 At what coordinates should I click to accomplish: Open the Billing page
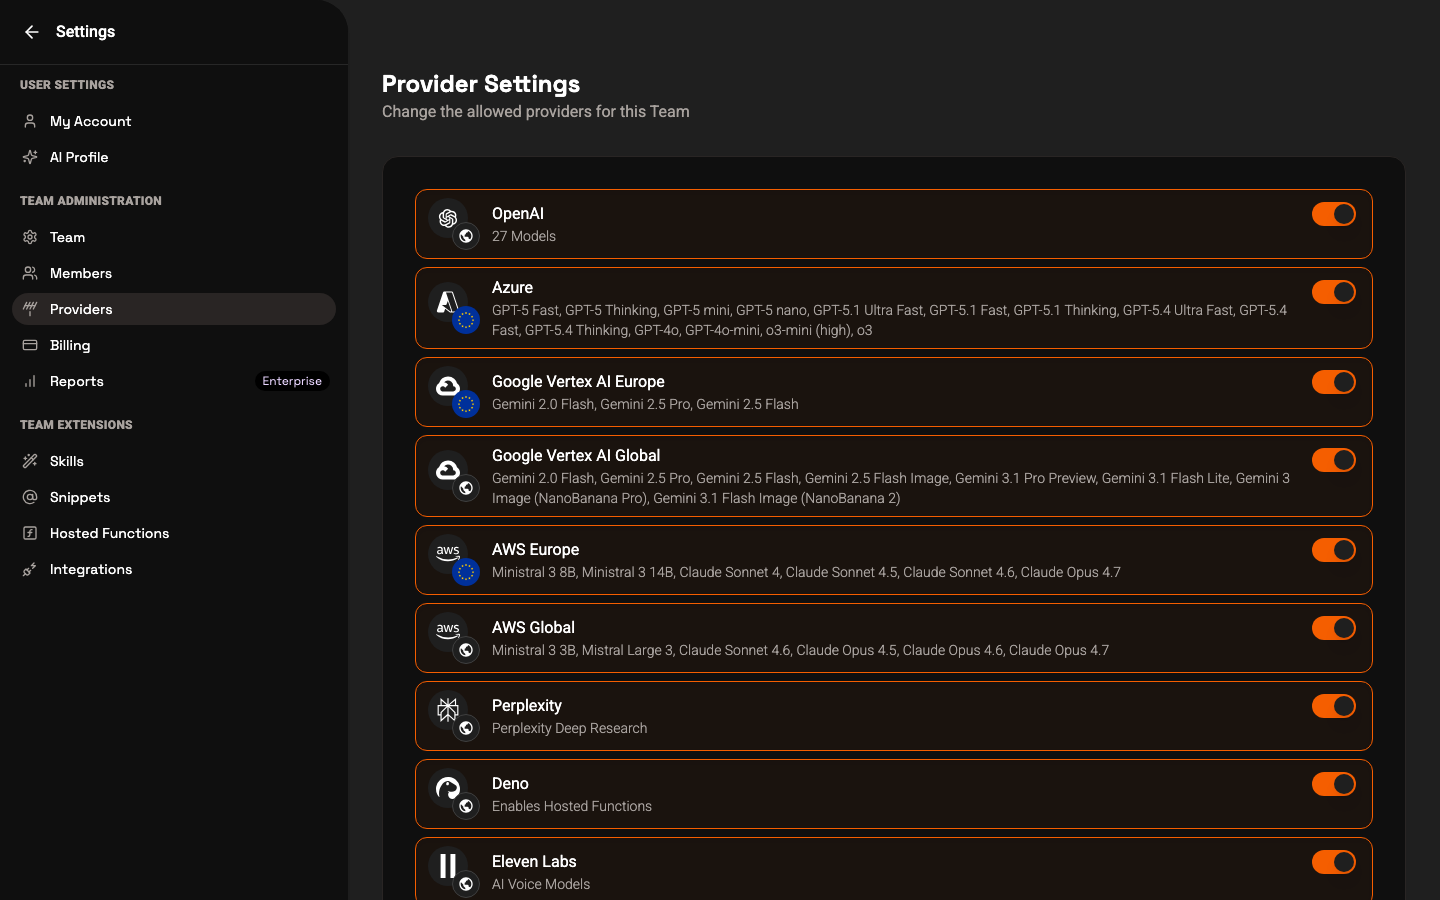(174, 345)
